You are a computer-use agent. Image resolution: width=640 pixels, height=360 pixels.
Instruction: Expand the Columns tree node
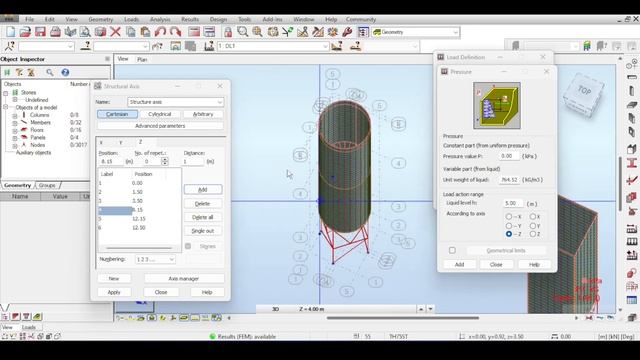15,116
